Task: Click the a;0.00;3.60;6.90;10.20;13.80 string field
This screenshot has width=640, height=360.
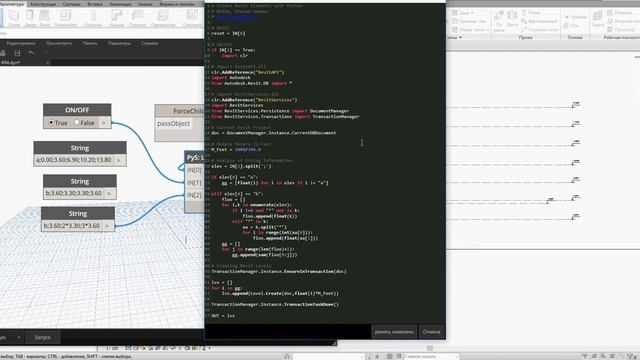Action: click(x=73, y=160)
